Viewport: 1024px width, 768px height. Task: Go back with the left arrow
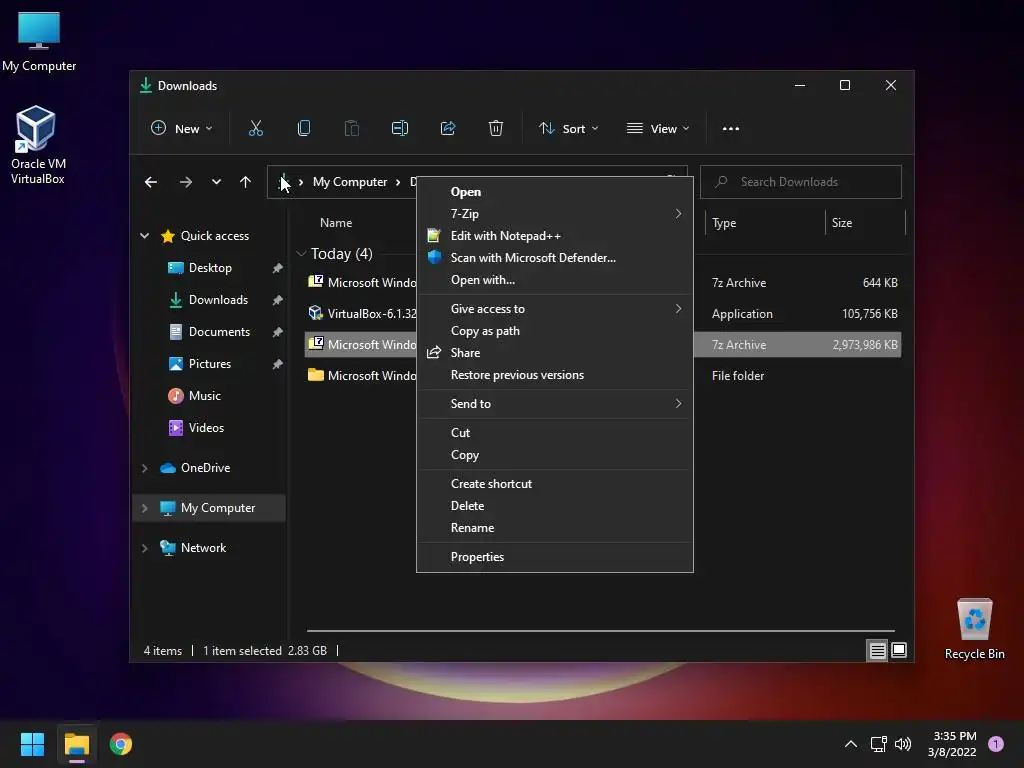[151, 182]
